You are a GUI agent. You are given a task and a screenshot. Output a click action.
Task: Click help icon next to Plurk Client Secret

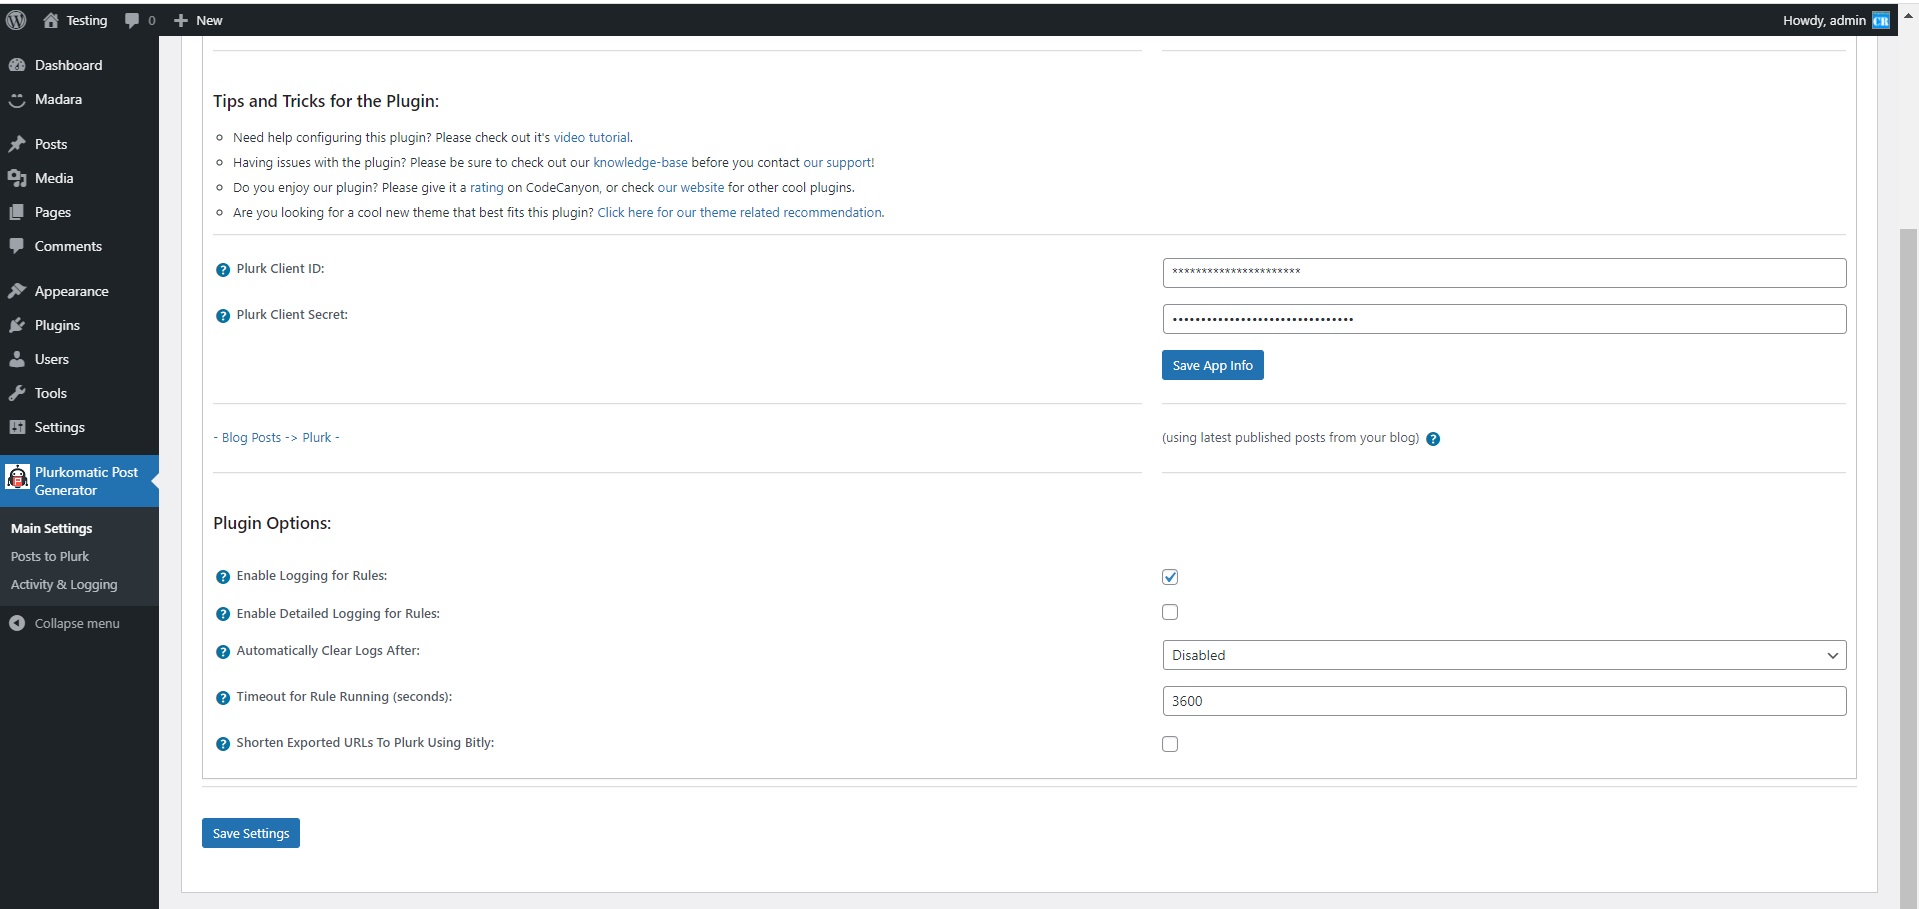pos(223,316)
